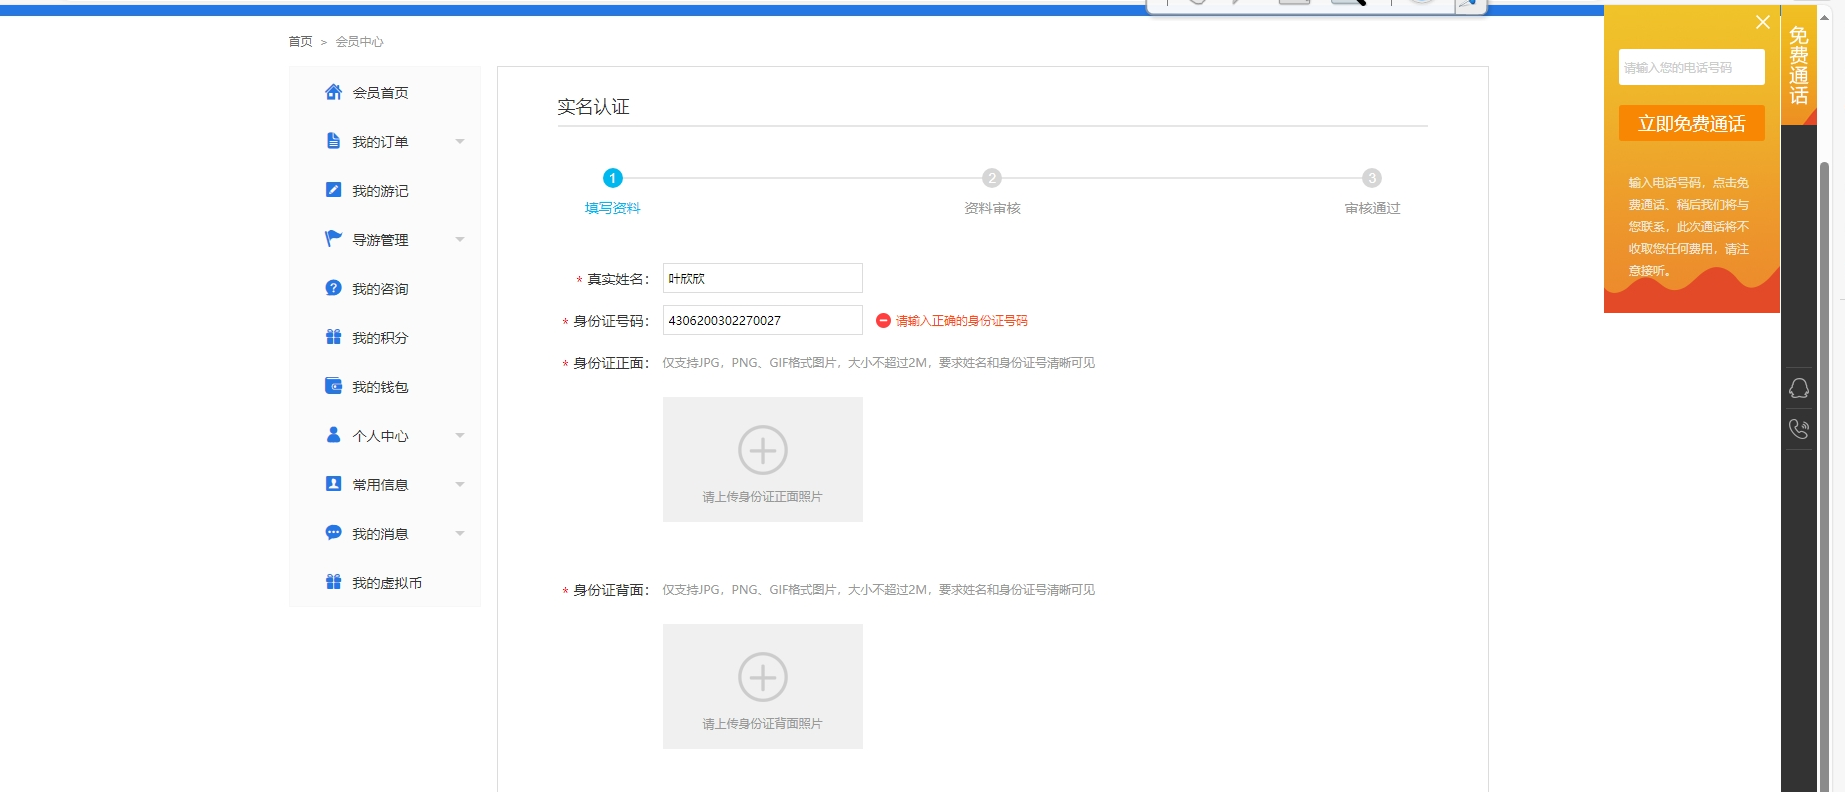The image size is (1845, 792).
Task: Click the 身份证号码 input field
Action: pos(762,320)
